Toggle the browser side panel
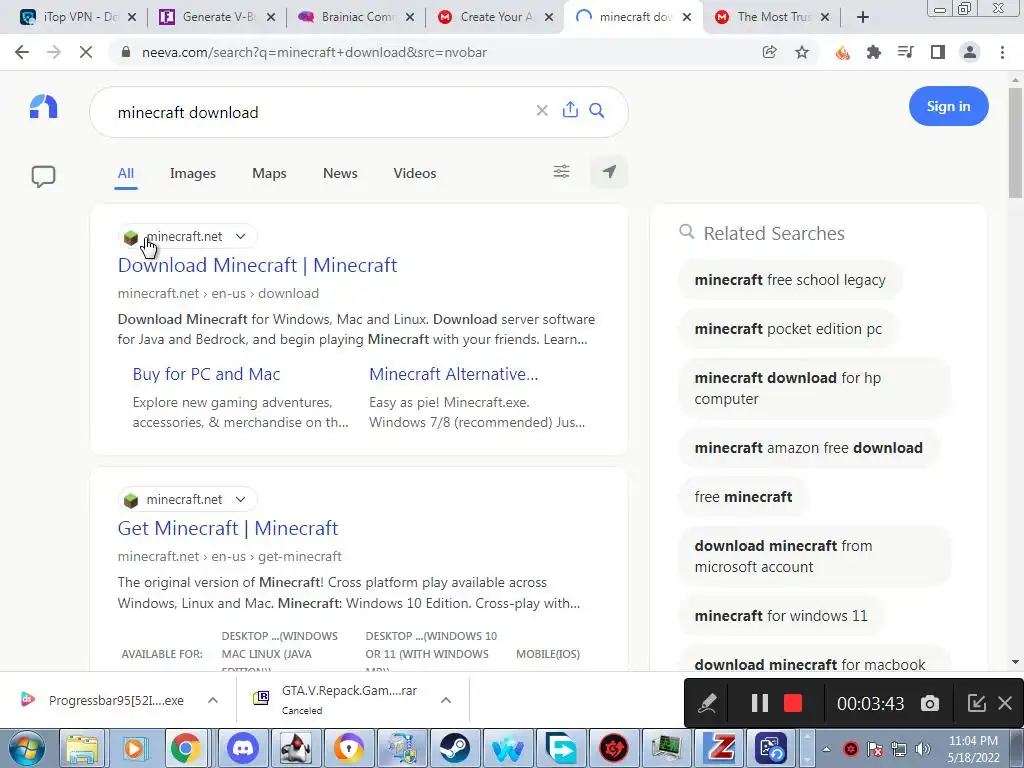The width and height of the screenshot is (1024, 768). (938, 52)
